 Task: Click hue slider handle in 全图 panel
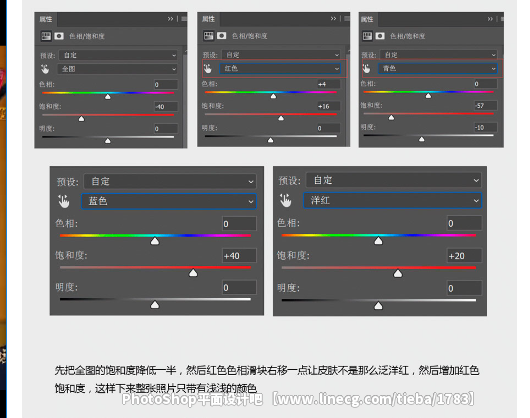pyautogui.click(x=107, y=97)
